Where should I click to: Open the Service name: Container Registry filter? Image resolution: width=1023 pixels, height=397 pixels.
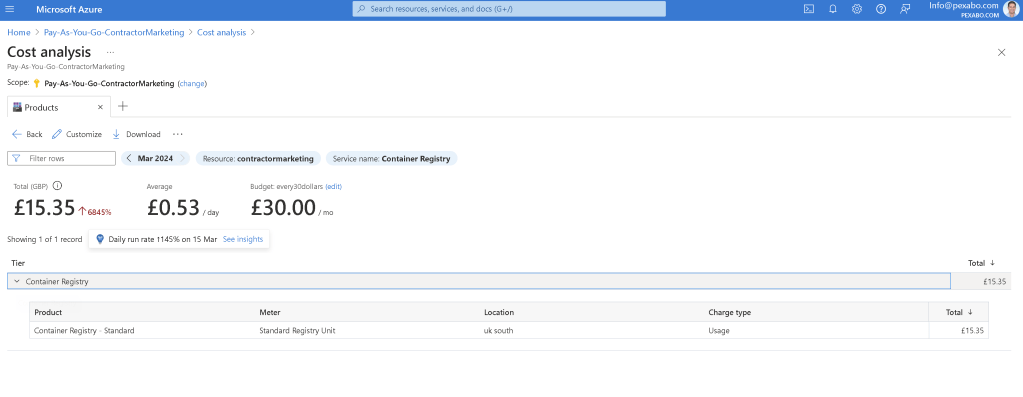391,158
